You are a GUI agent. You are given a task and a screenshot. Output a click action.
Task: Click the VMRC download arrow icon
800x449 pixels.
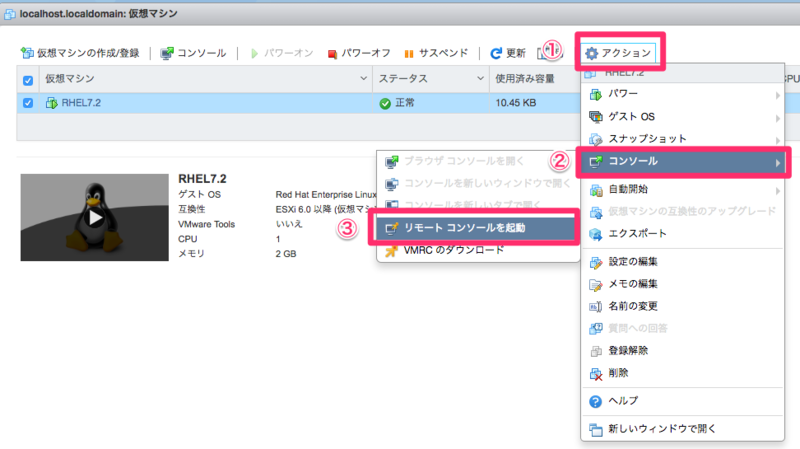coord(391,251)
